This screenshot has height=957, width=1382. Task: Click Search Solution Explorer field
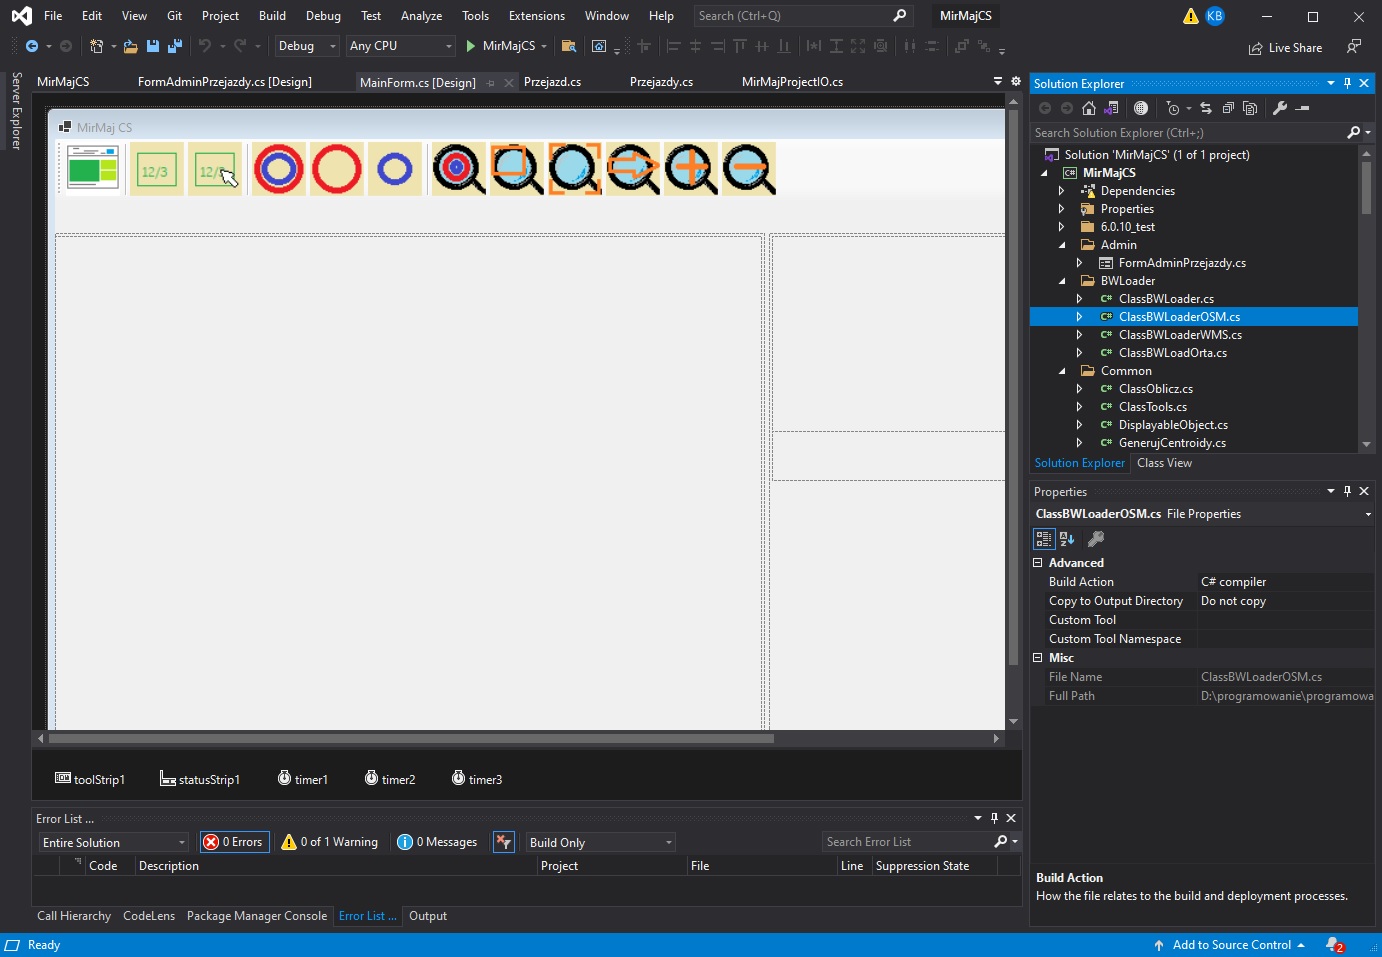[1189, 132]
